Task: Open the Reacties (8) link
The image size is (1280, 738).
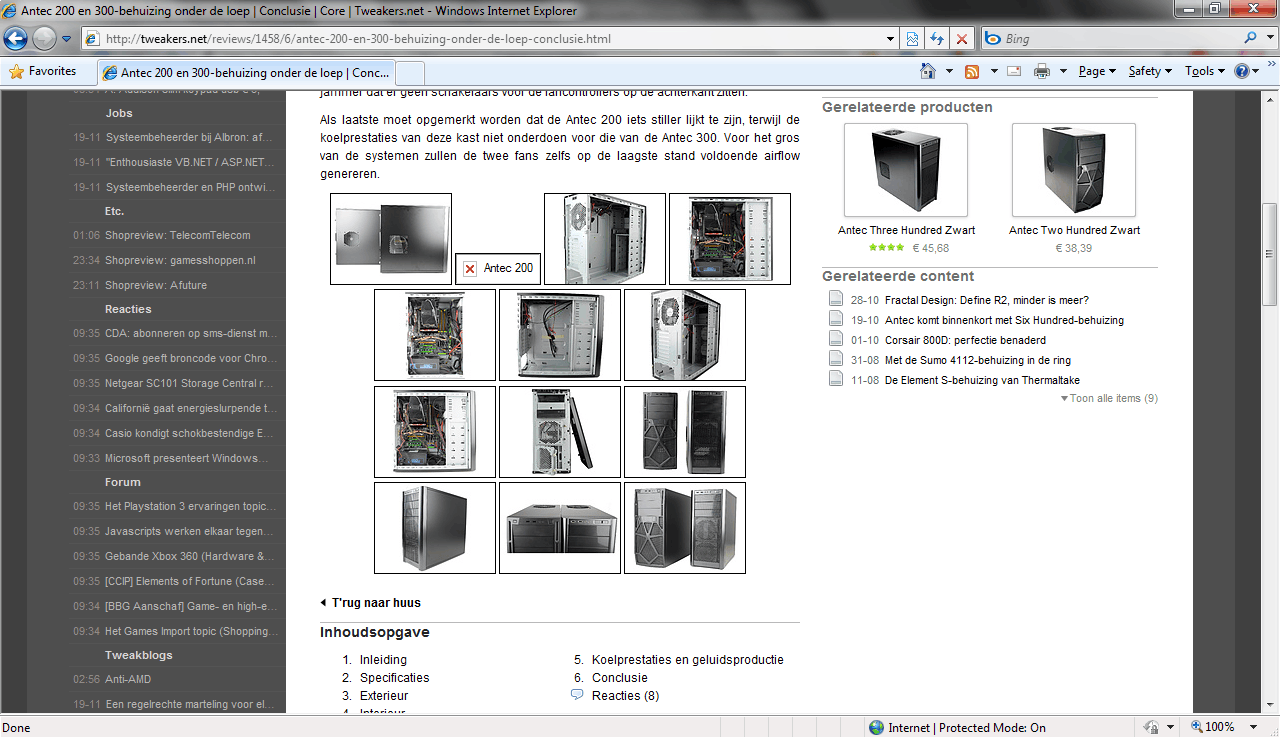Action: [625, 696]
